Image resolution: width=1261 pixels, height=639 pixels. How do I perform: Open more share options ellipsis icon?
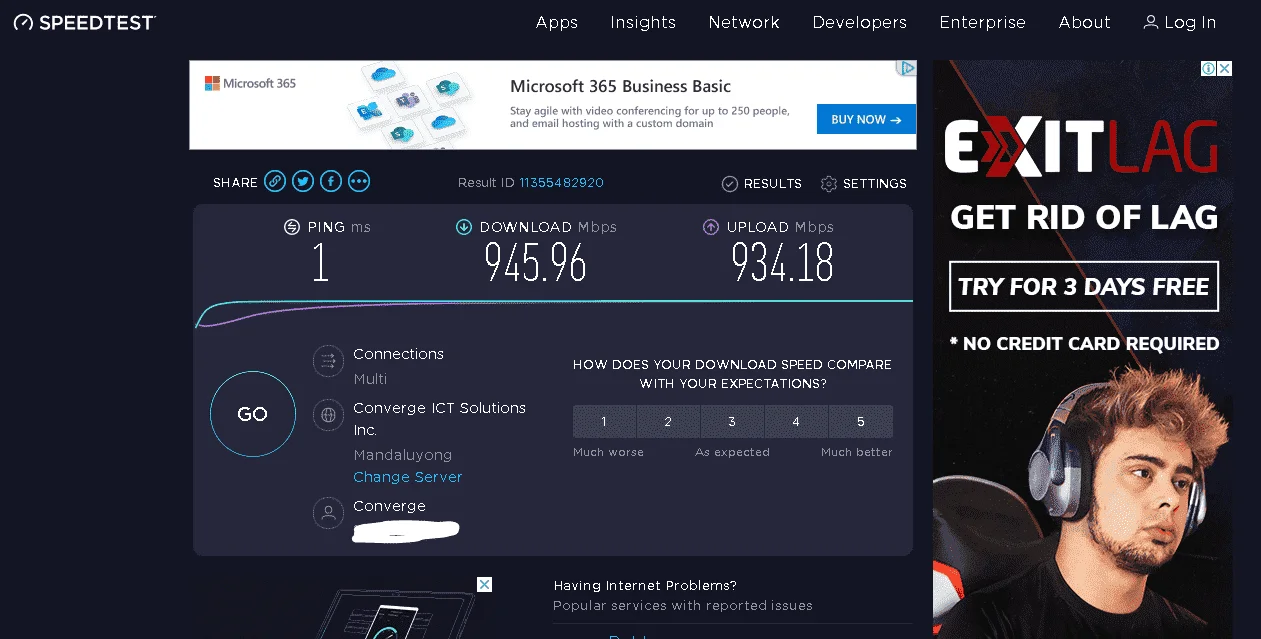point(359,181)
